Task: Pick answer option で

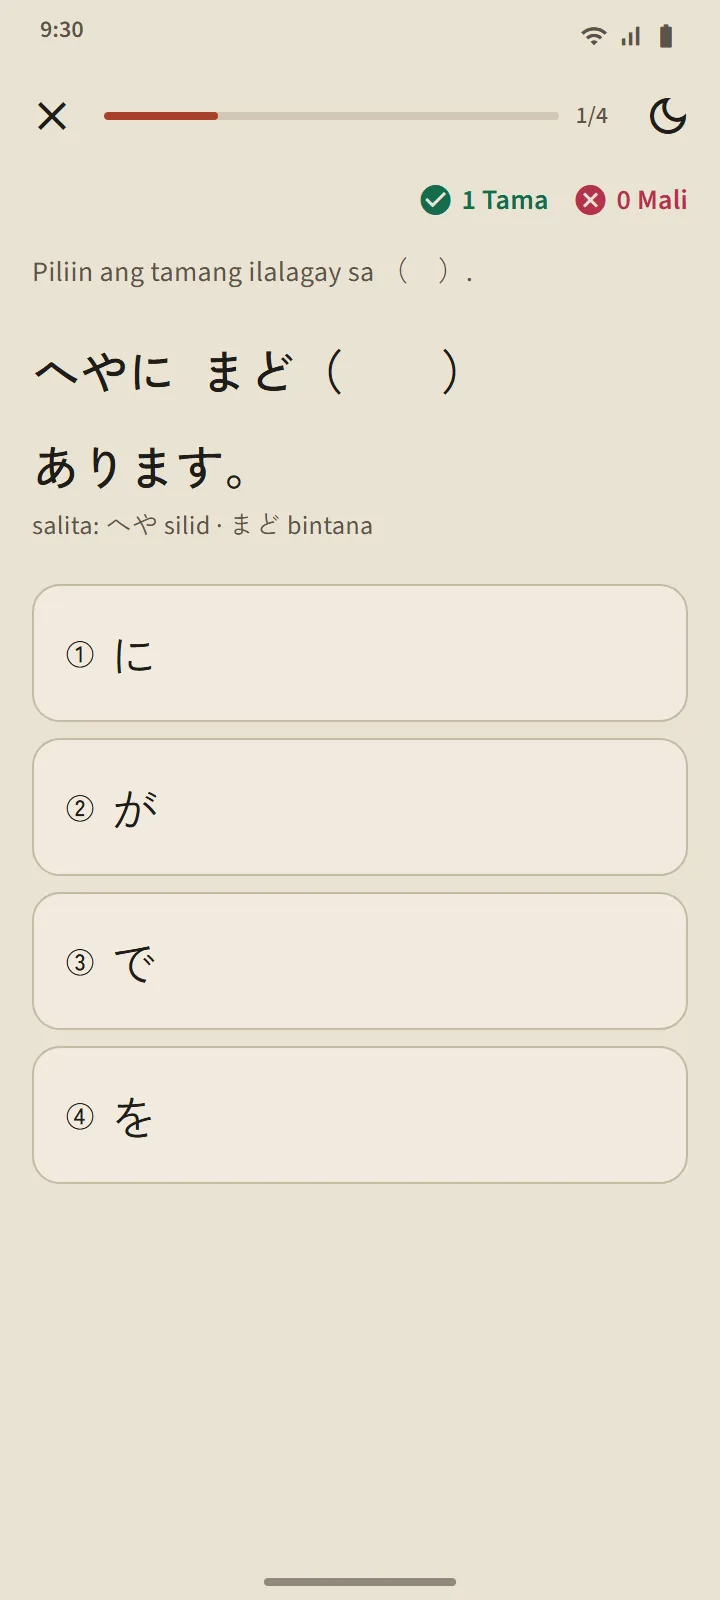Action: tap(360, 961)
